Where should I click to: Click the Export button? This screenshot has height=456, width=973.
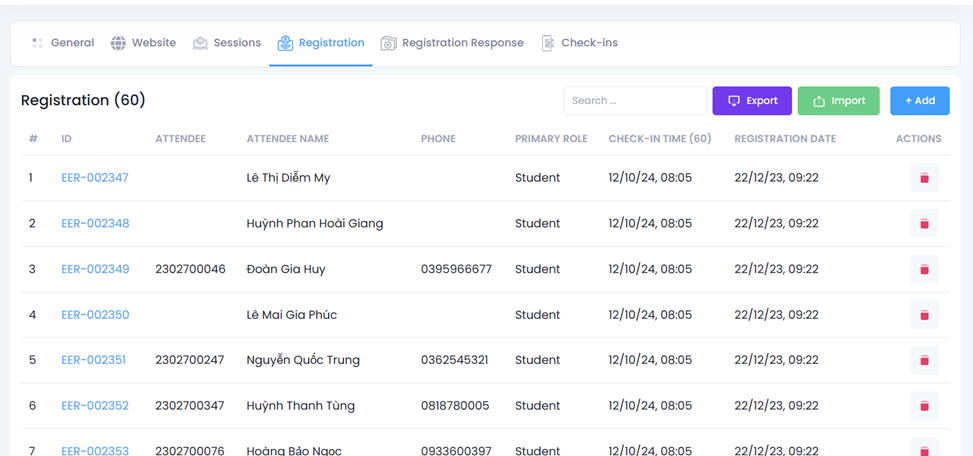752,101
